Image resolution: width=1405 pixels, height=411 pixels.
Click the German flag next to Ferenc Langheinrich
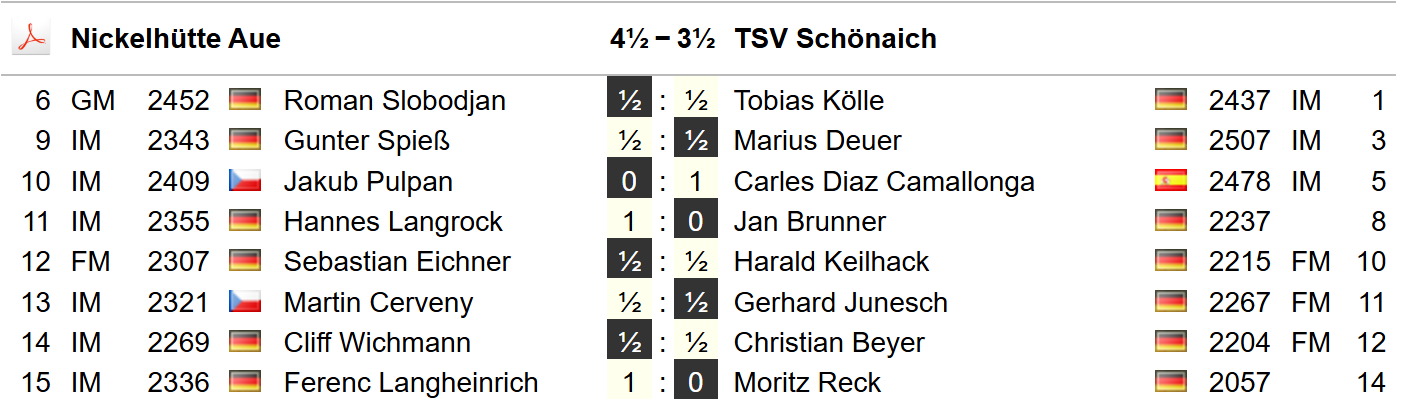click(x=245, y=383)
